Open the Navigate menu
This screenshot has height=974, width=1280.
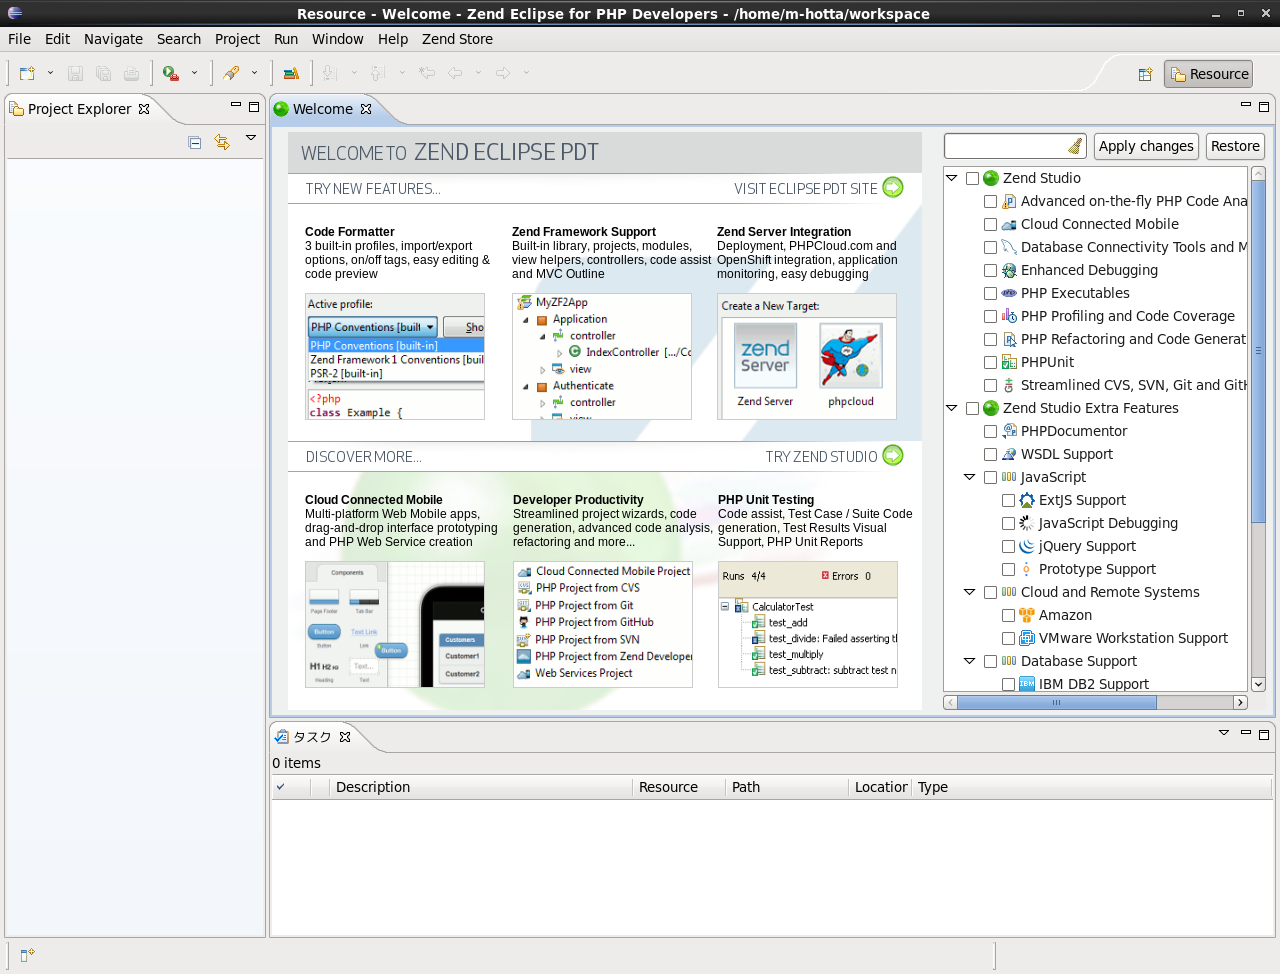click(113, 39)
